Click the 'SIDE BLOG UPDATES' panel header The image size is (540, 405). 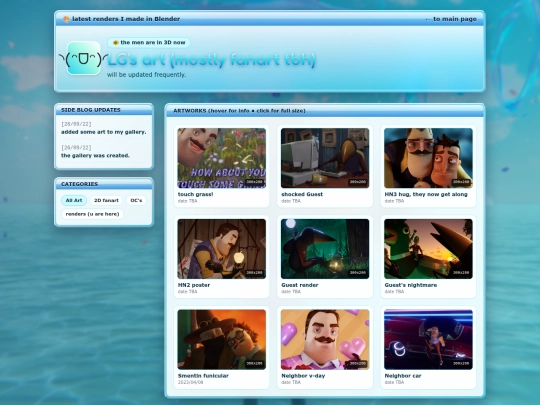(x=104, y=110)
